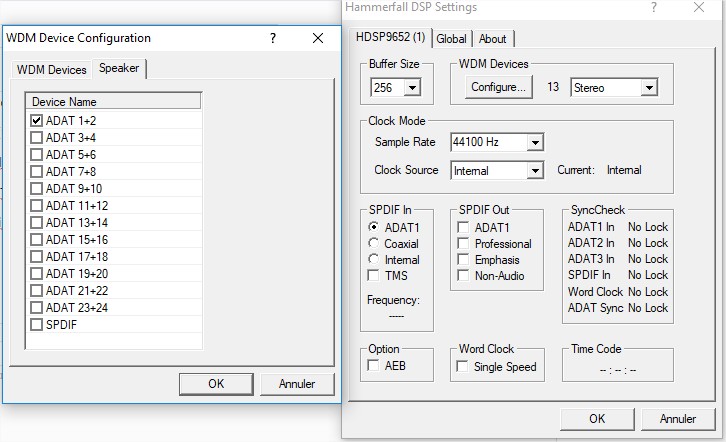Enable the ADAT 23+24 checkbox
726x442 pixels.
pos(36,307)
